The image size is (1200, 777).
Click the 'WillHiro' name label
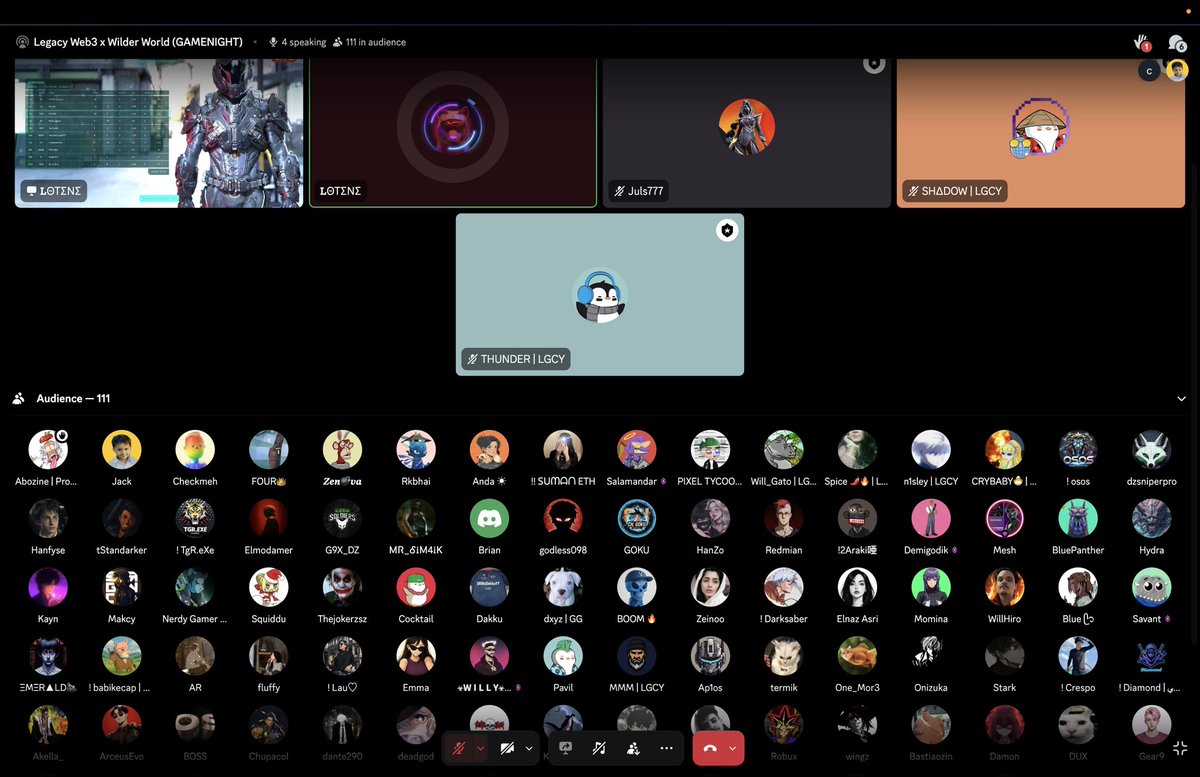[x=1004, y=619]
